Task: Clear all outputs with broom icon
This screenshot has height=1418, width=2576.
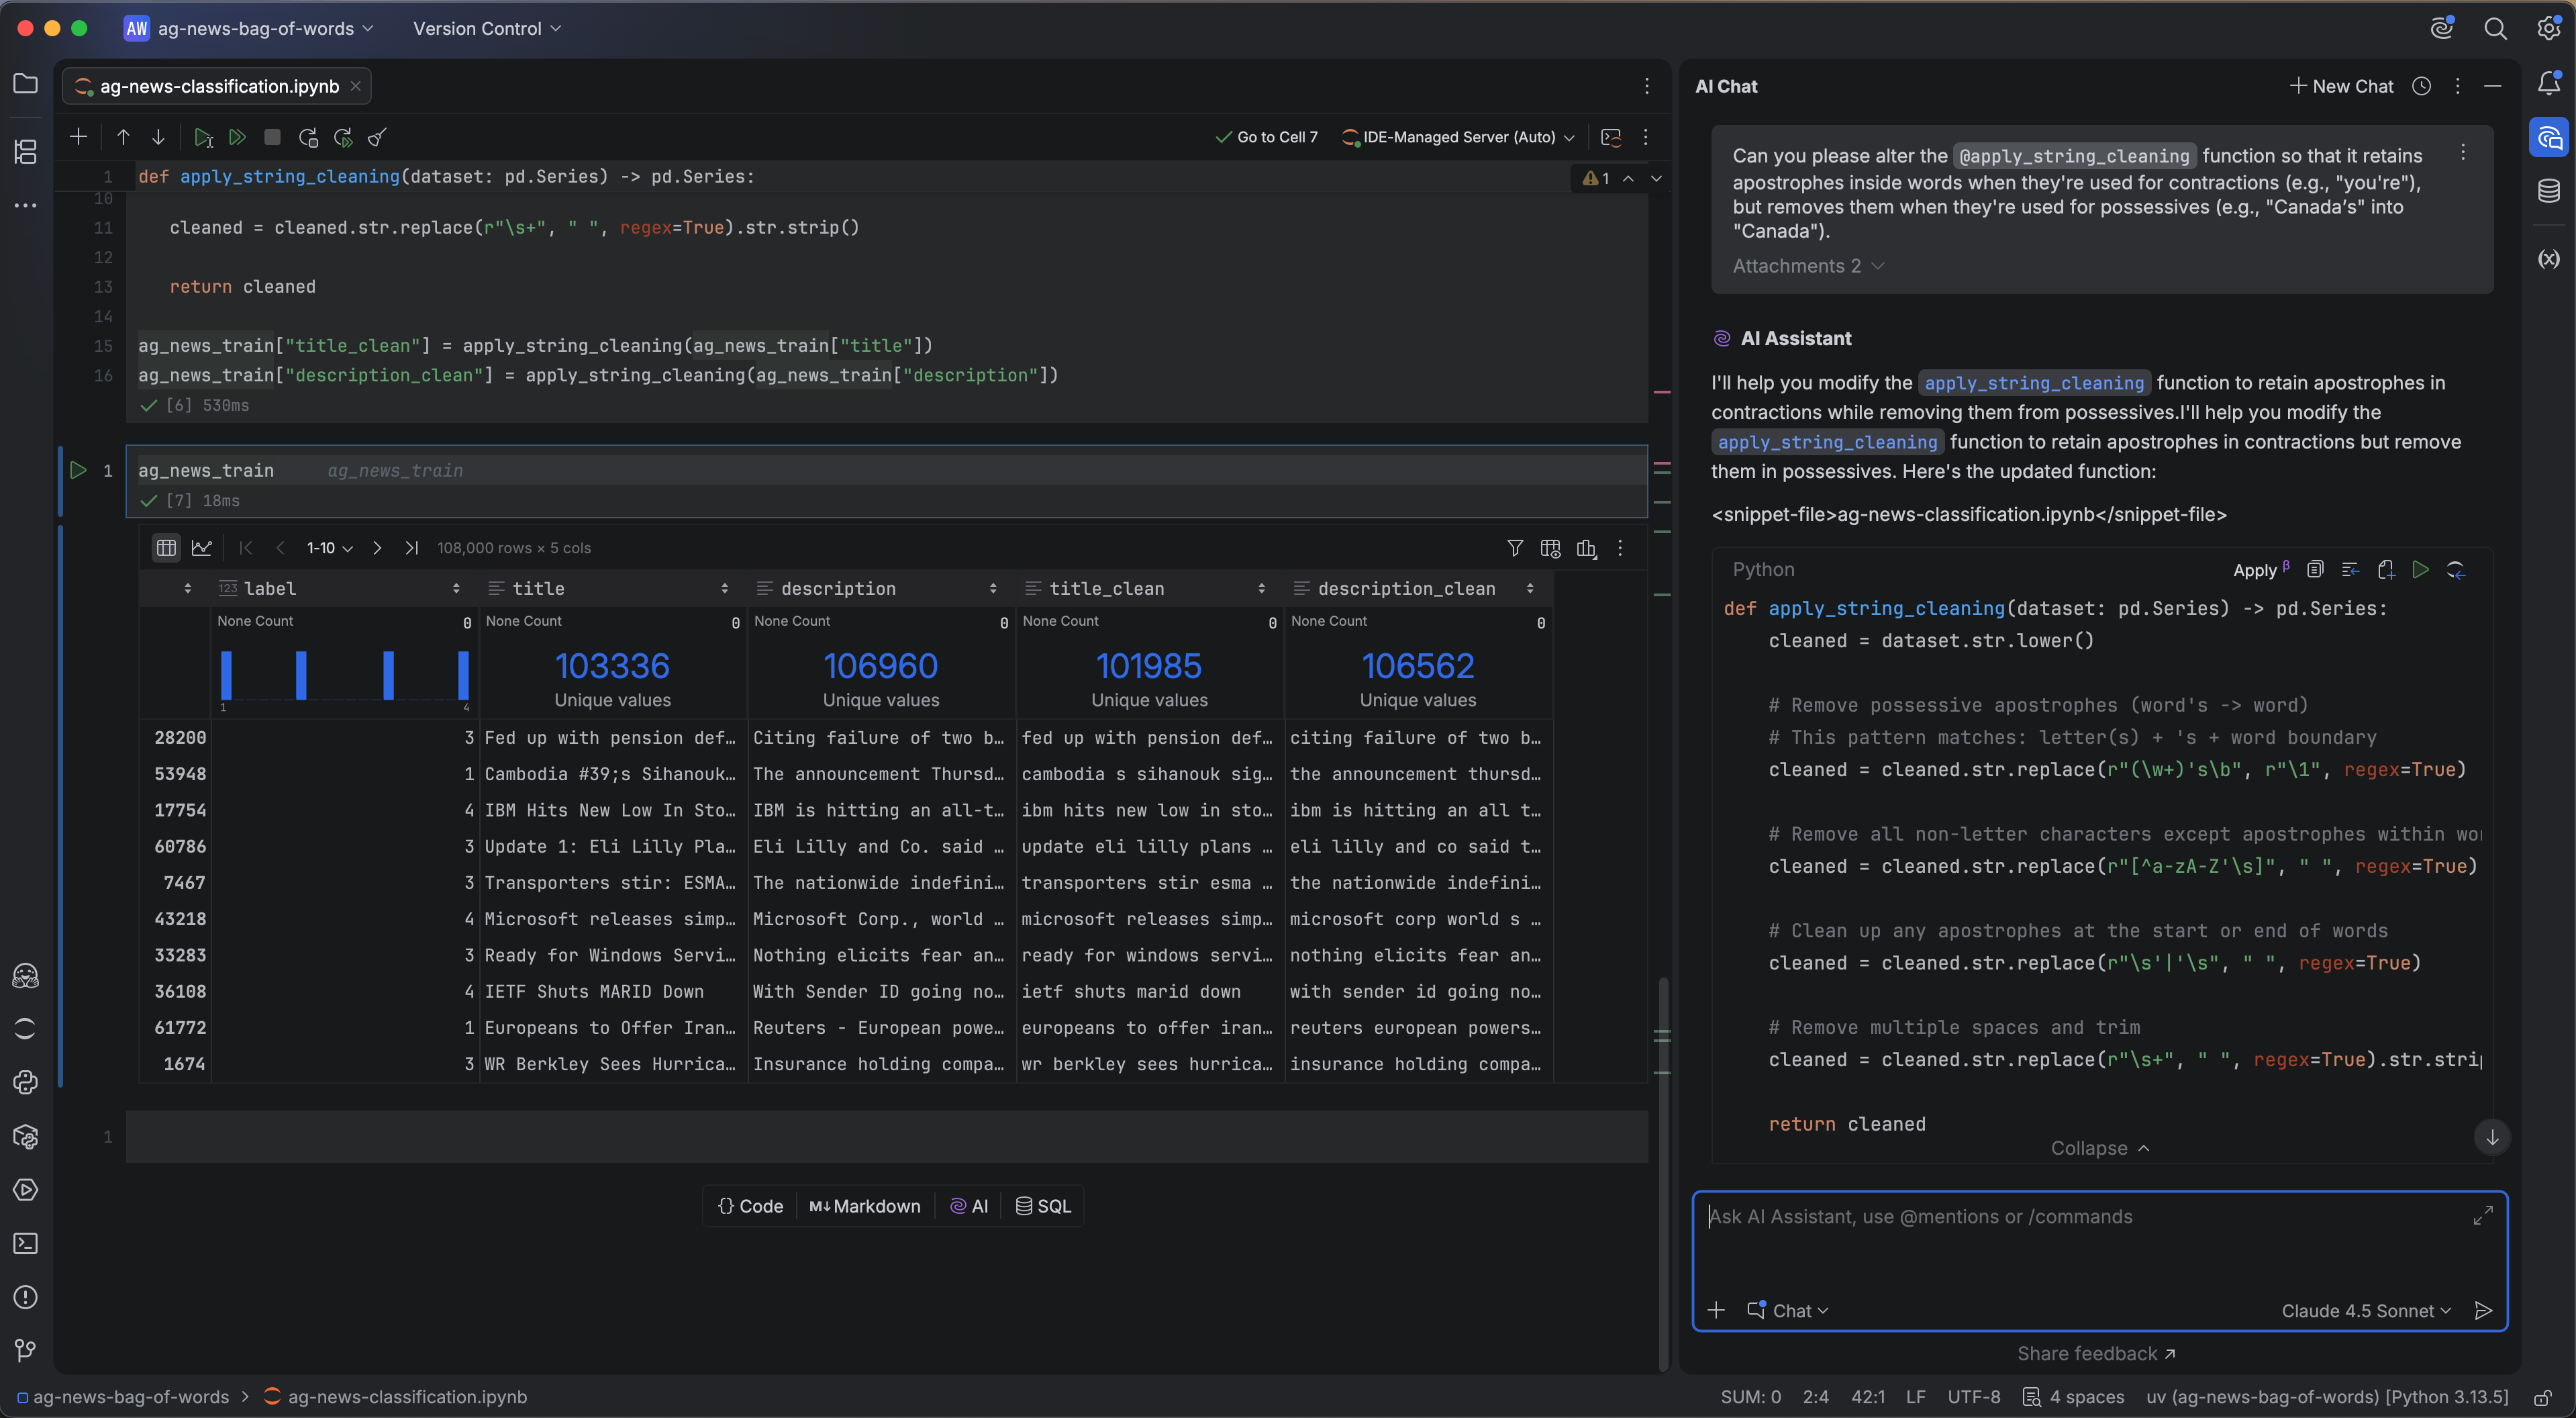Action: pyautogui.click(x=377, y=137)
